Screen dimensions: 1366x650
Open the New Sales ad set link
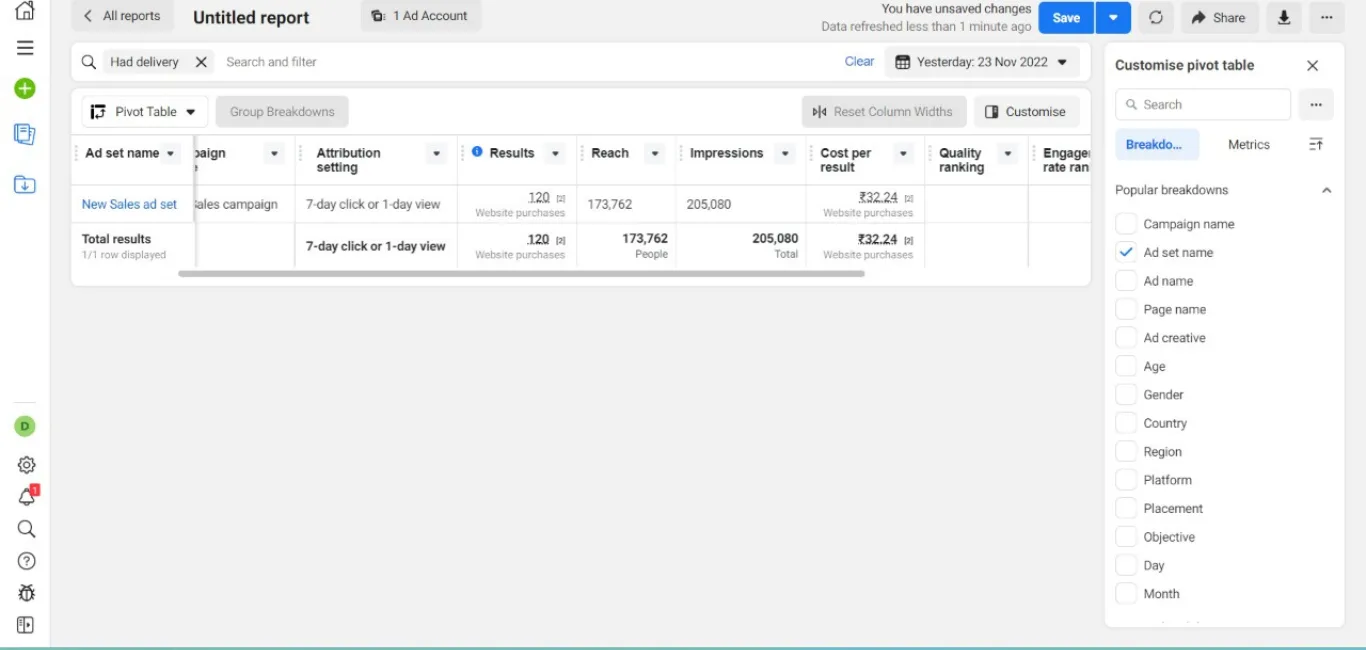click(x=129, y=204)
